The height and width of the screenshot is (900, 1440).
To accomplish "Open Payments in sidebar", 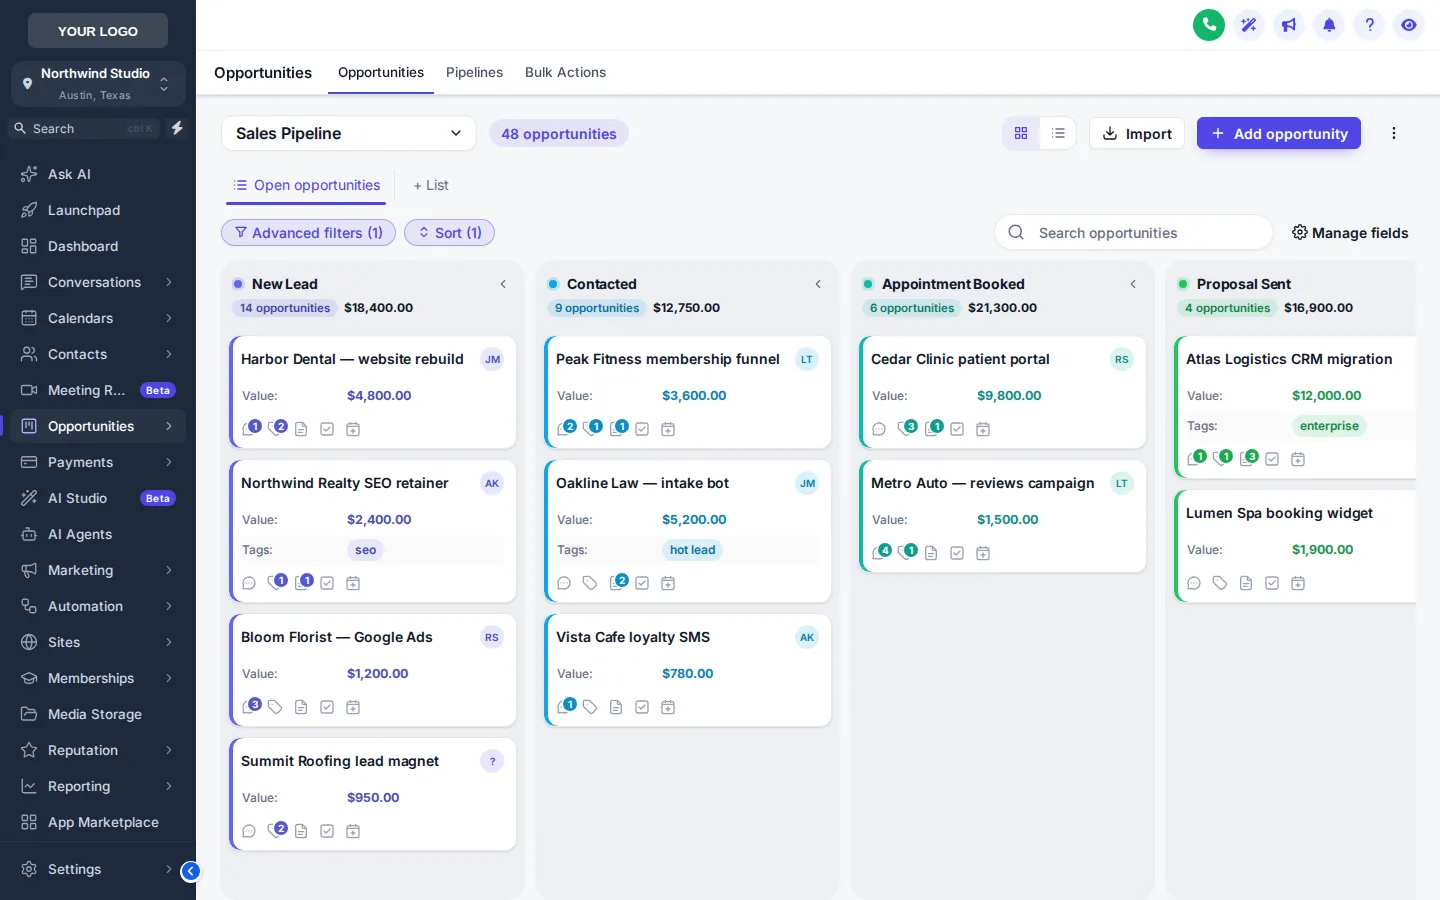I will [98, 462].
